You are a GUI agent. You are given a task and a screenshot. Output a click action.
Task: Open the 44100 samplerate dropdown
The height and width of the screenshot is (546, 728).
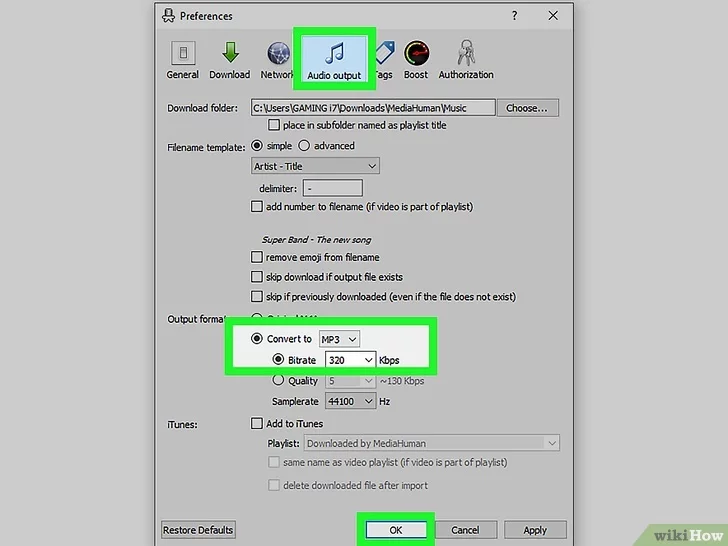(351, 401)
